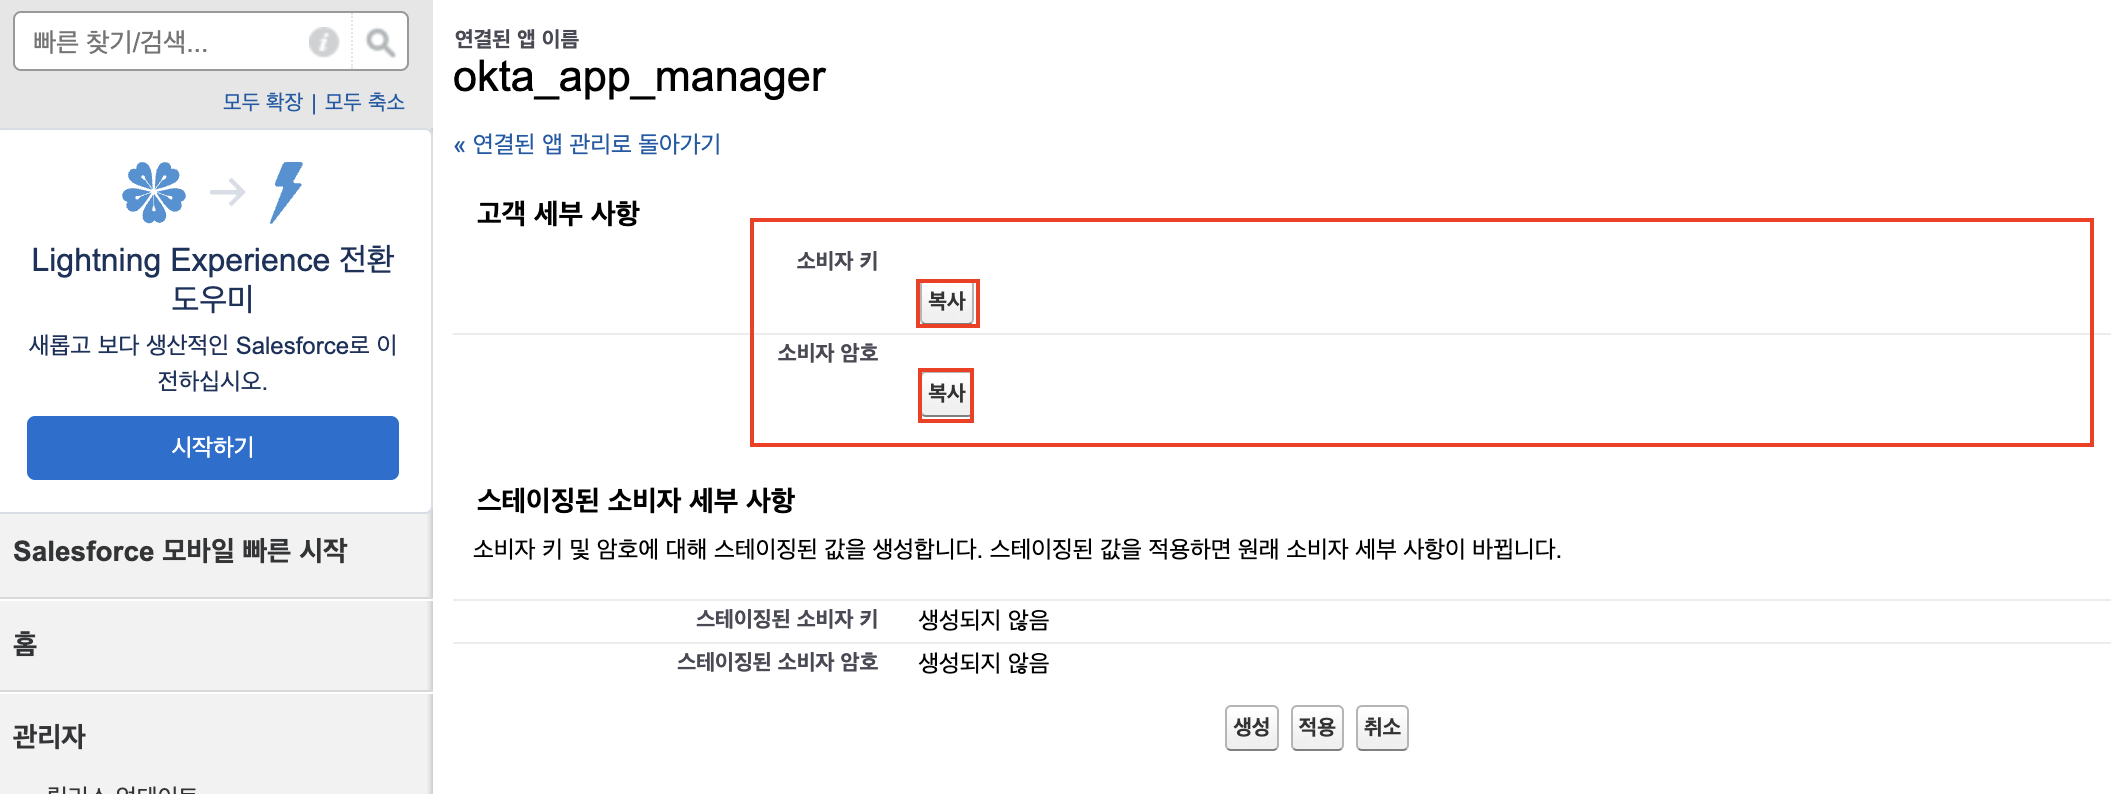Select the 홈 sidebar section
Image resolution: width=2111 pixels, height=794 pixels.
(25, 644)
